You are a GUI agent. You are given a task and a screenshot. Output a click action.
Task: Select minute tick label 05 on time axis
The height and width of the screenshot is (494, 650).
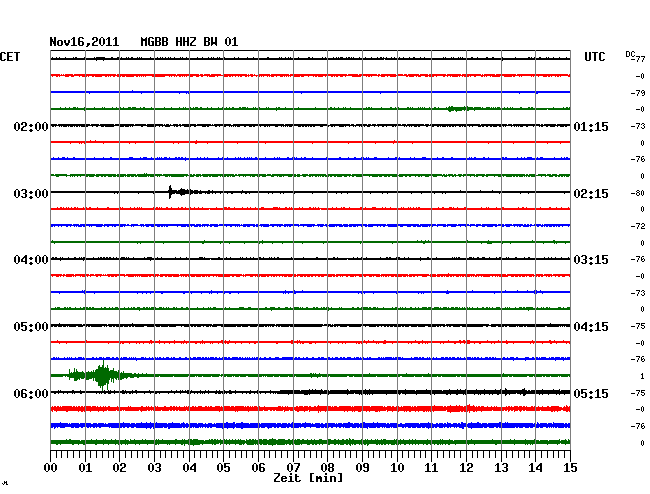pos(223,467)
